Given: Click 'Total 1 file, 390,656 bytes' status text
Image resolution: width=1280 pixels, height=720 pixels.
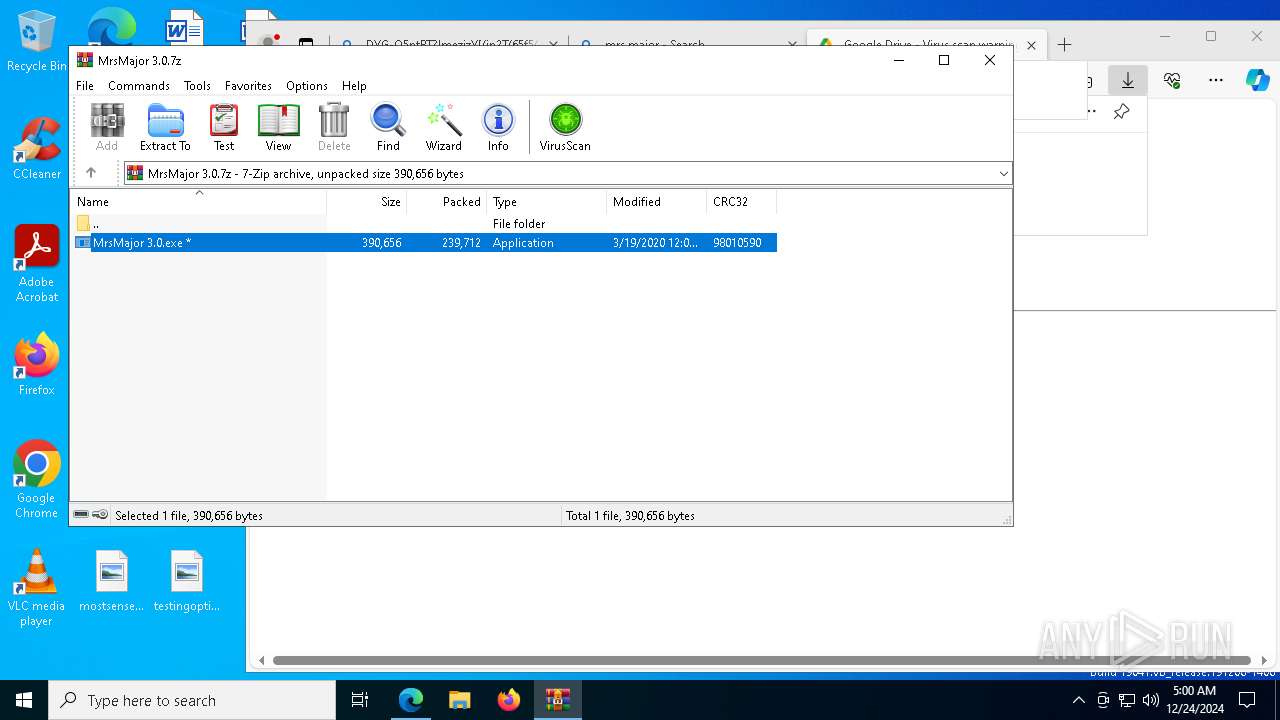Looking at the screenshot, I should point(630,516).
